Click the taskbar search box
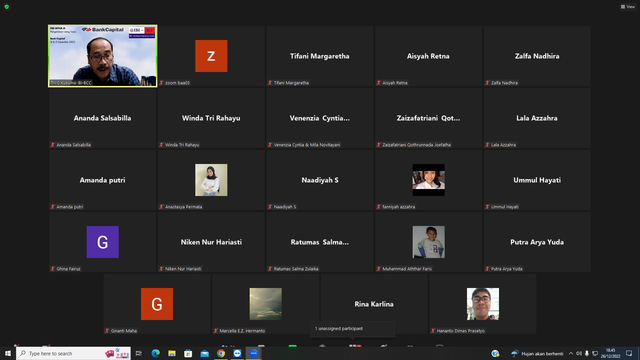Image resolution: width=640 pixels, height=360 pixels. [x=73, y=353]
